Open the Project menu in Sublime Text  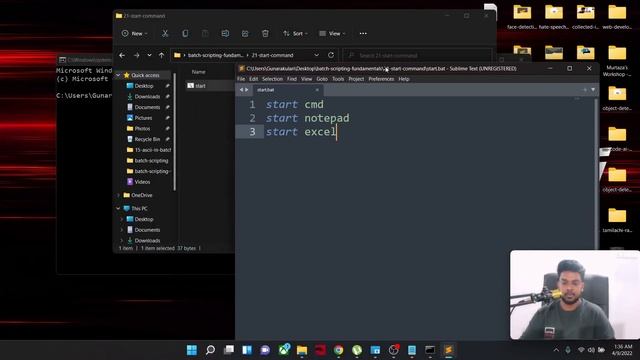tap(356, 79)
